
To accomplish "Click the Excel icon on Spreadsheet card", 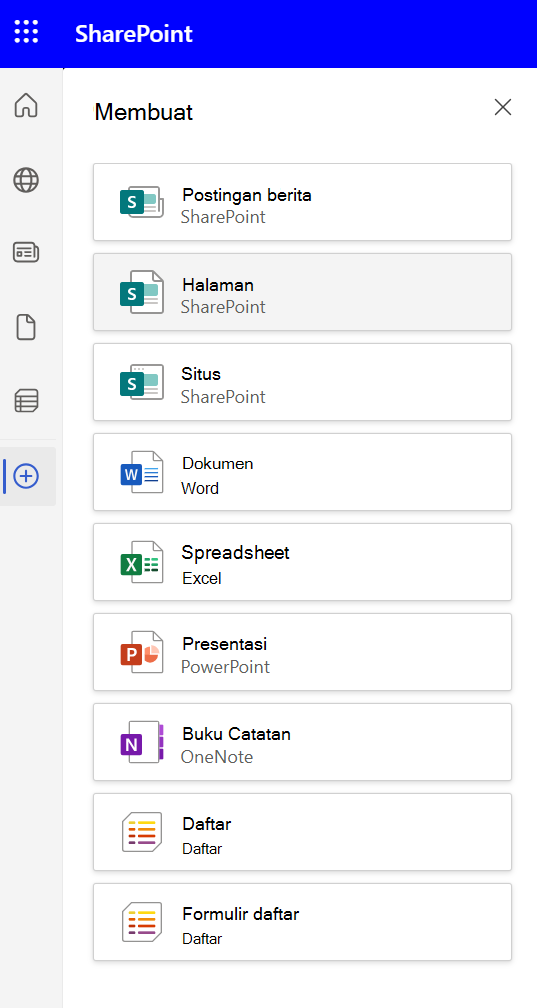I will (141, 562).
